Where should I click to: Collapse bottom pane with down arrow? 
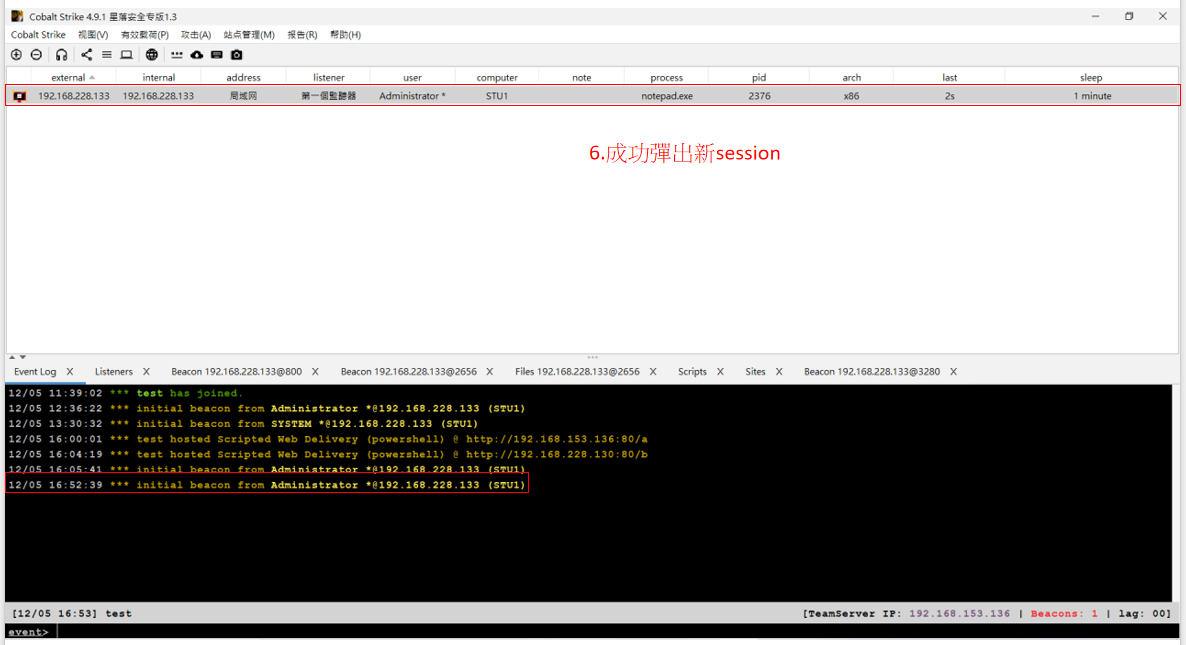pos(23,357)
